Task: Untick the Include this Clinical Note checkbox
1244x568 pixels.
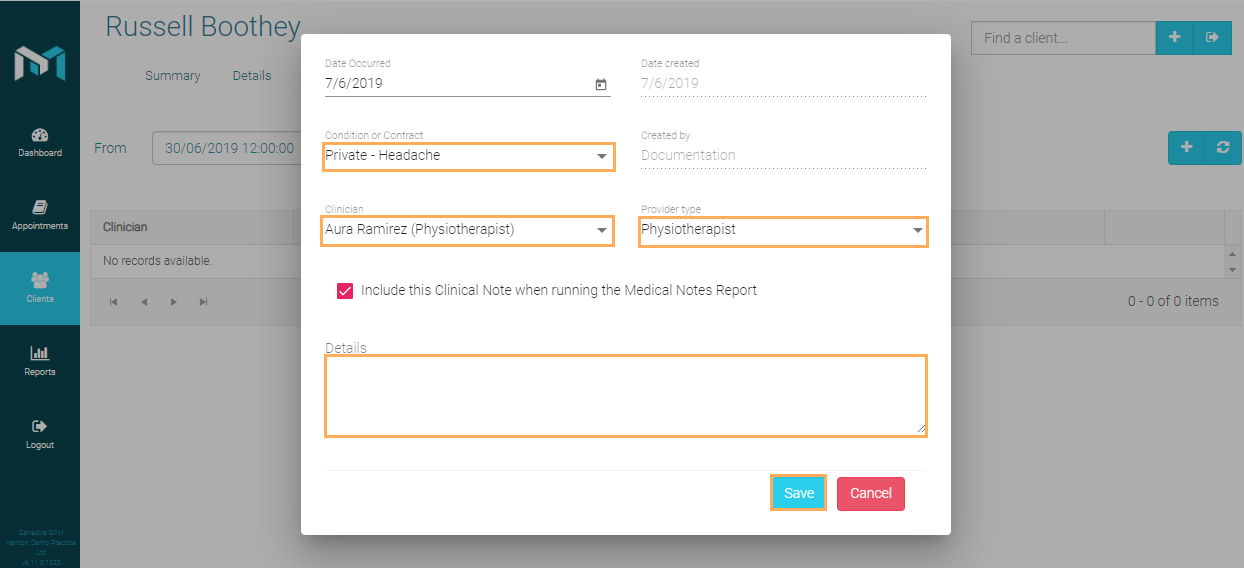Action: point(345,291)
